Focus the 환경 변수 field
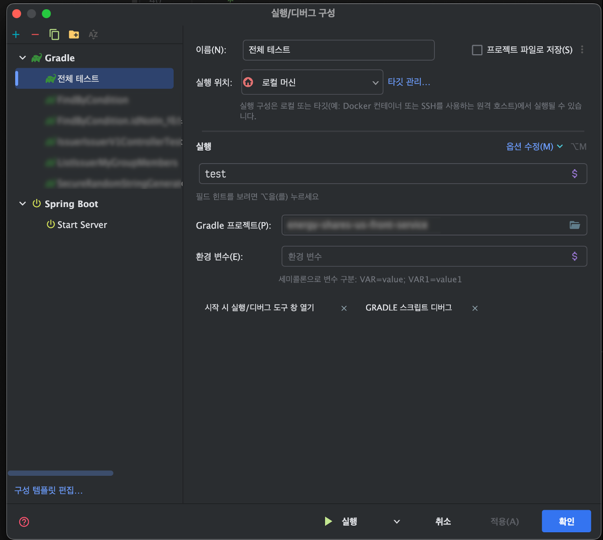 434,256
